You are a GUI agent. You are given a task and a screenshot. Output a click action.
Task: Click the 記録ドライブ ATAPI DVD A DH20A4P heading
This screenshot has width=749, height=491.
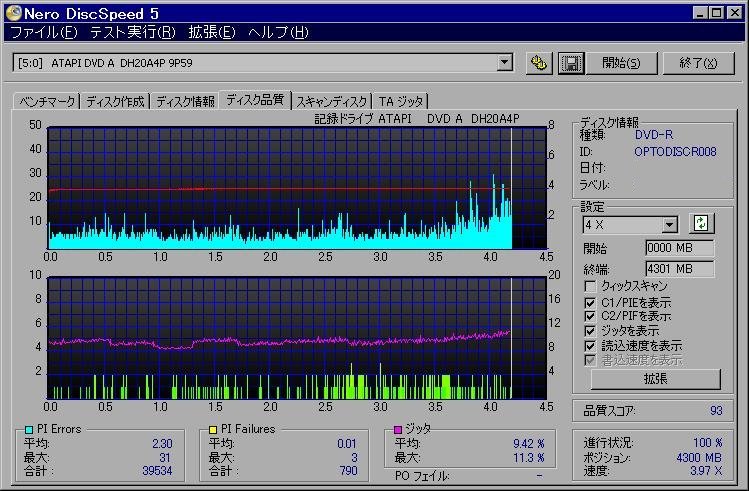(x=417, y=118)
